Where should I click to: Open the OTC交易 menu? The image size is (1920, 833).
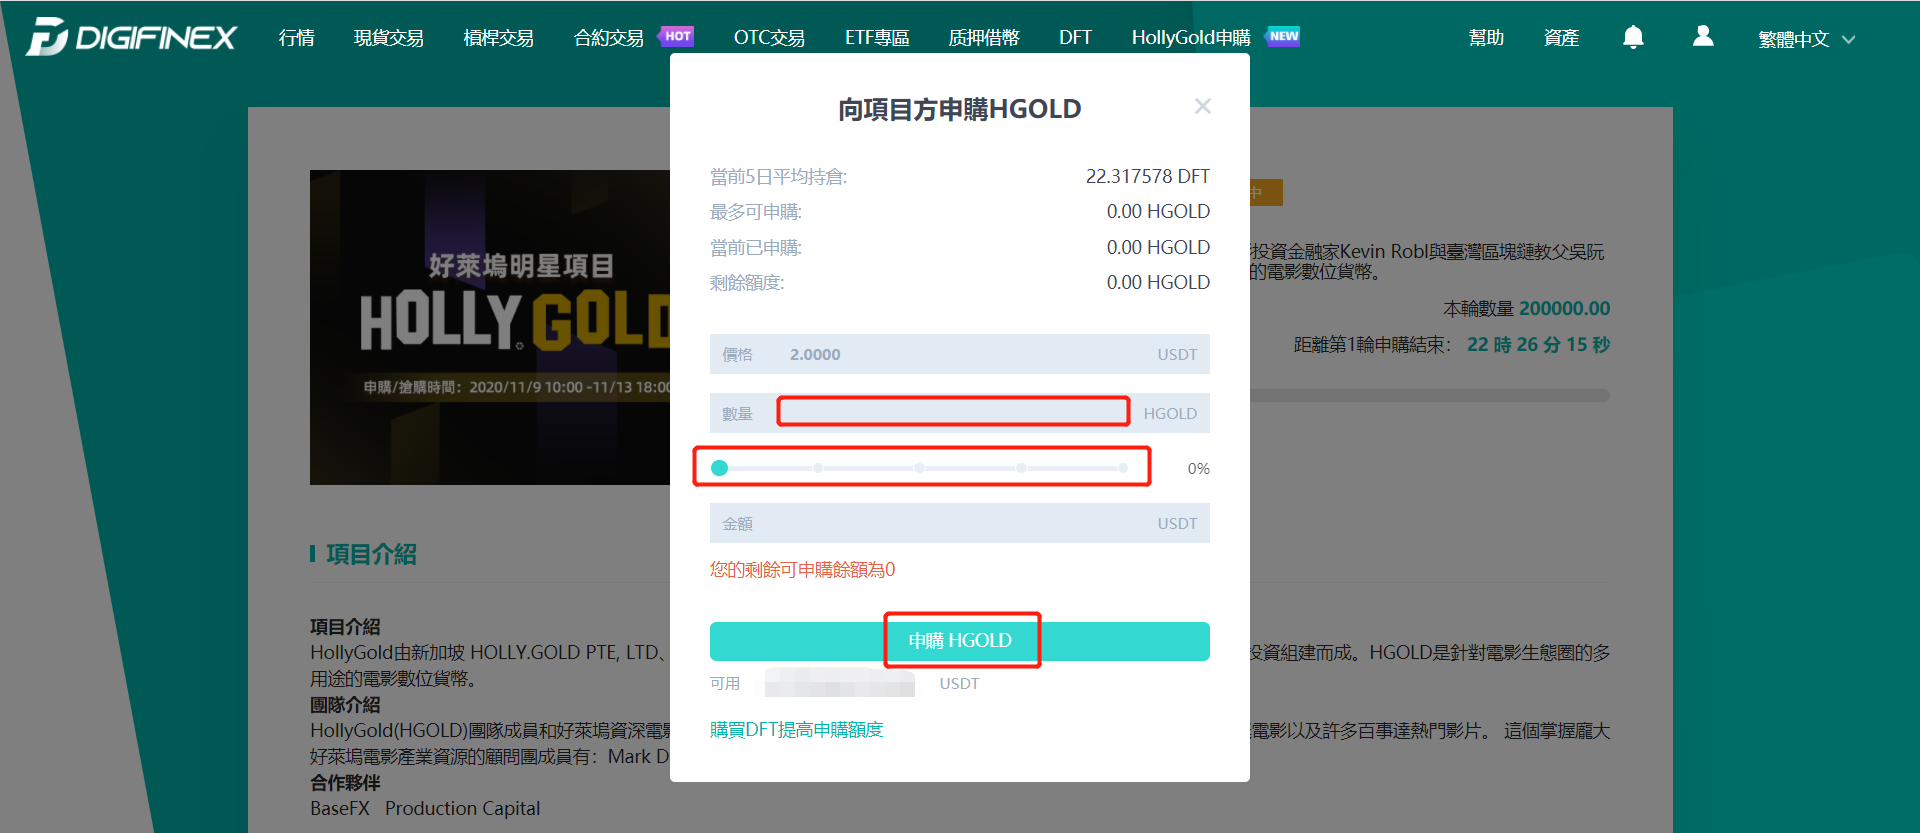pos(769,37)
